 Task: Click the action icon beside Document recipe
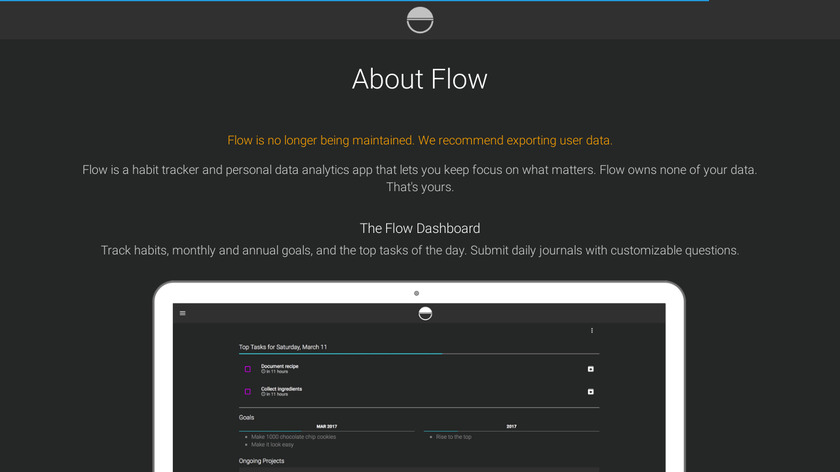(x=590, y=369)
